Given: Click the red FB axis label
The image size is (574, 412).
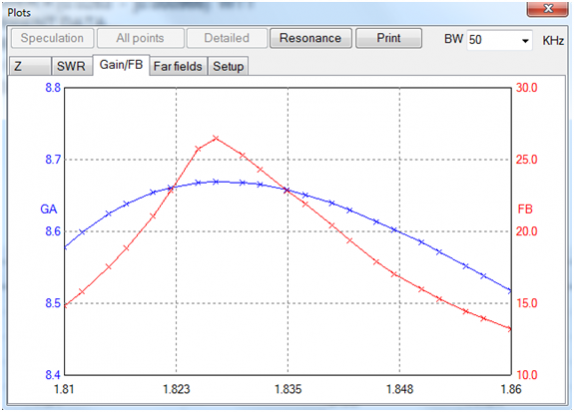Looking at the screenshot, I should pyautogui.click(x=525, y=209).
